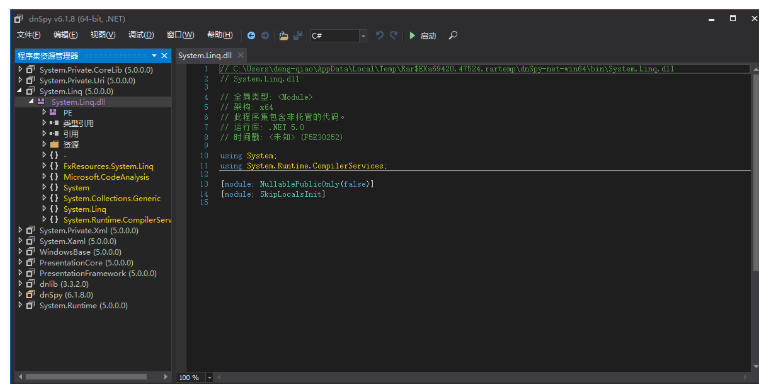Image resolution: width=759 pixels, height=384 pixels.
Task: Click the save all icon in toolbar
Action: pos(298,35)
